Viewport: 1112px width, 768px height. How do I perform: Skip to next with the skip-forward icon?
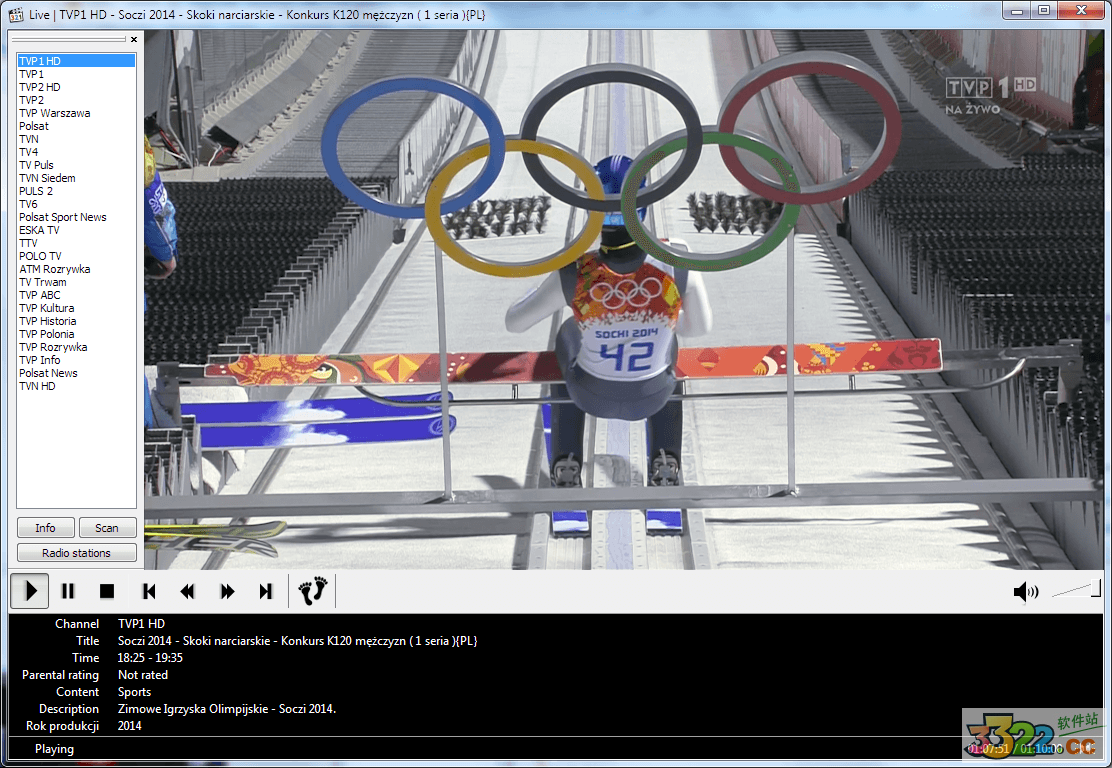click(265, 591)
